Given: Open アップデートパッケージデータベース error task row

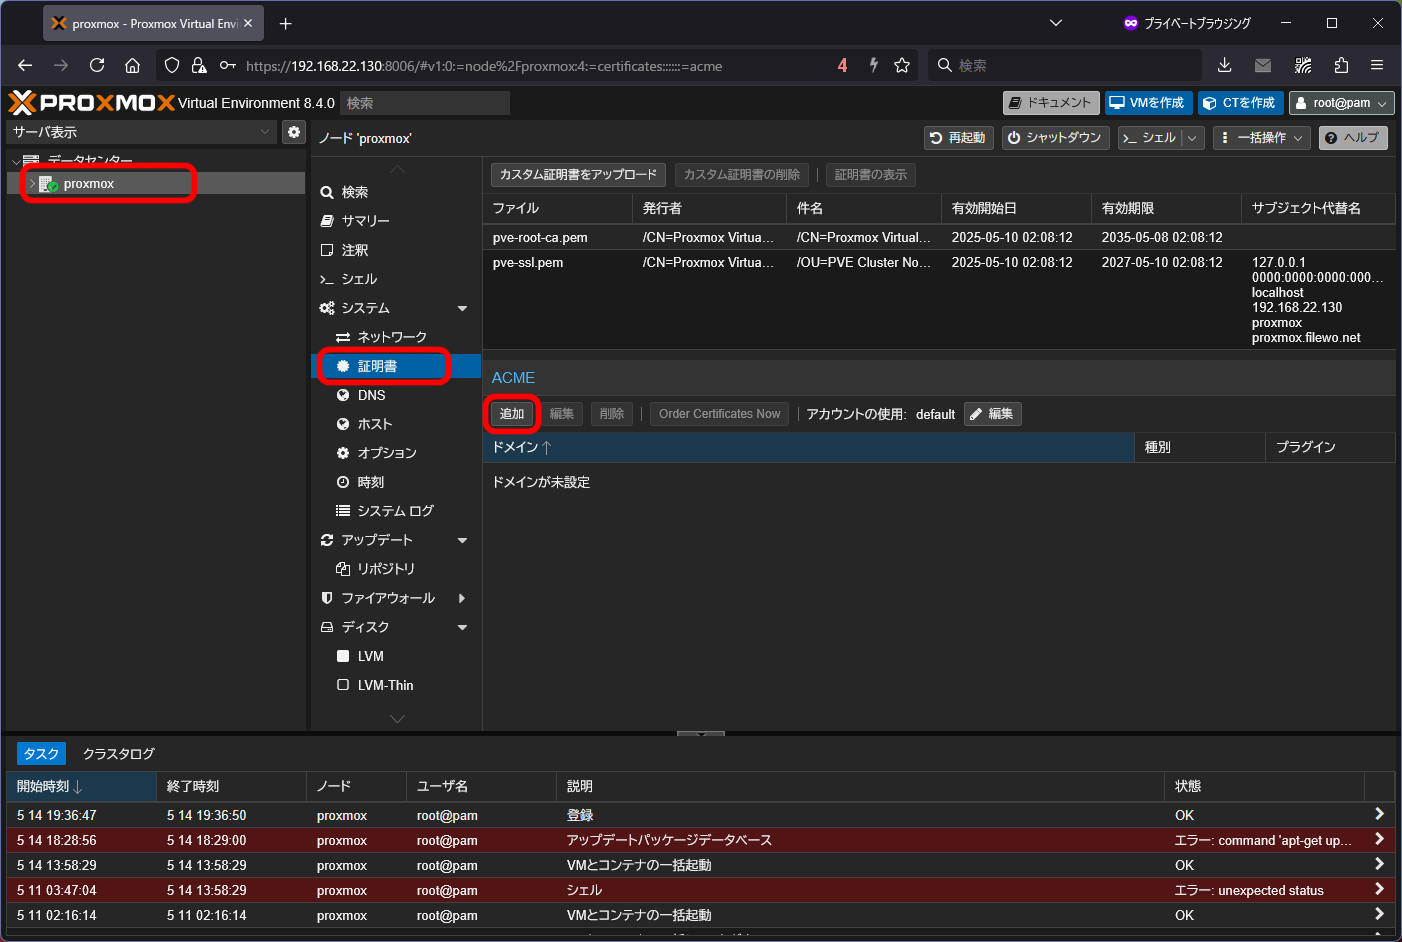Looking at the screenshot, I should pos(700,840).
